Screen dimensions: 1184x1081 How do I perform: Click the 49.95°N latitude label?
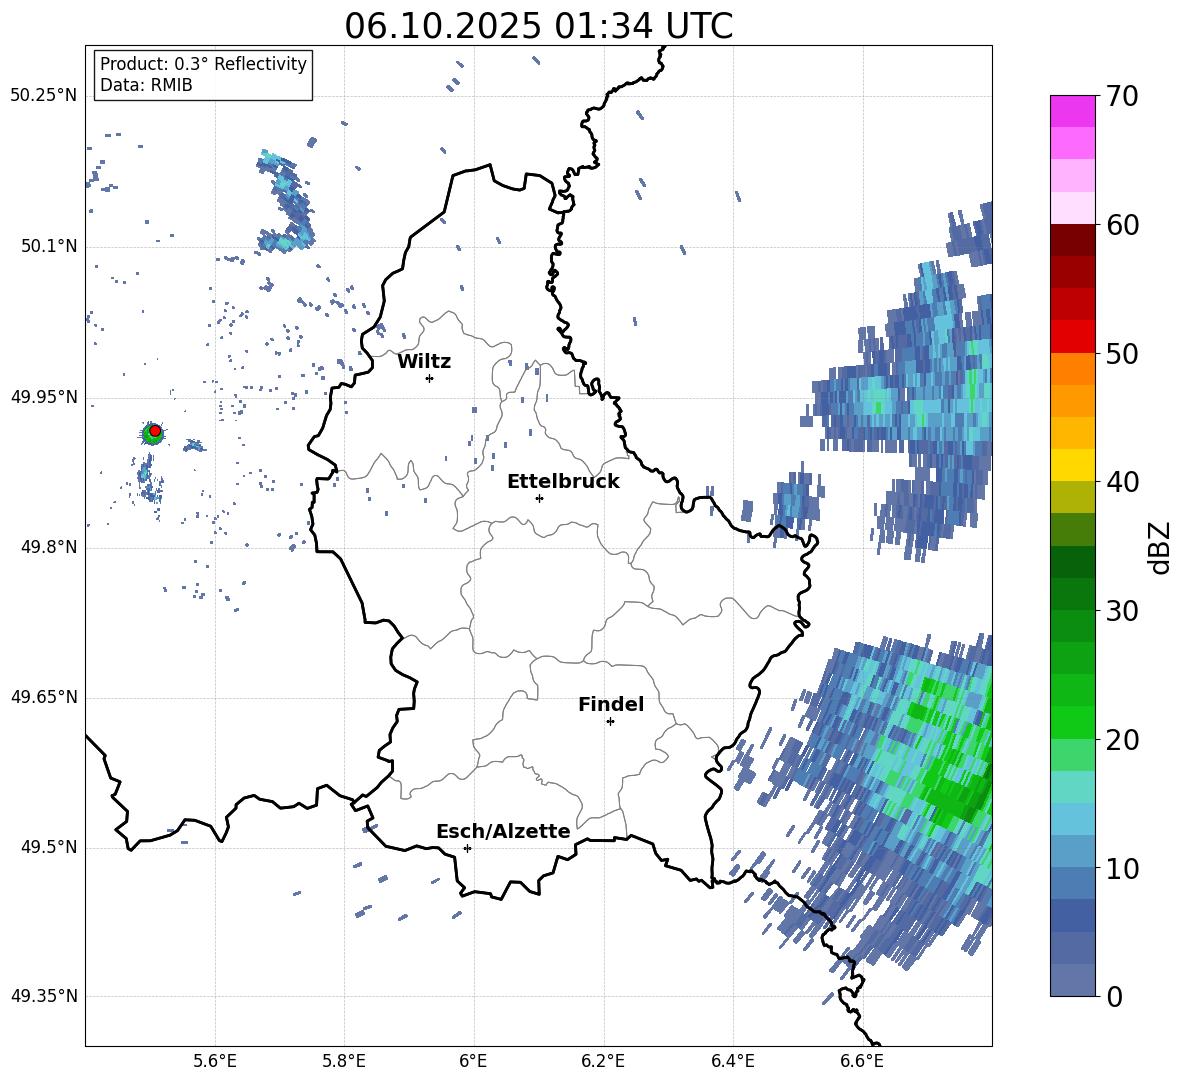point(44,397)
